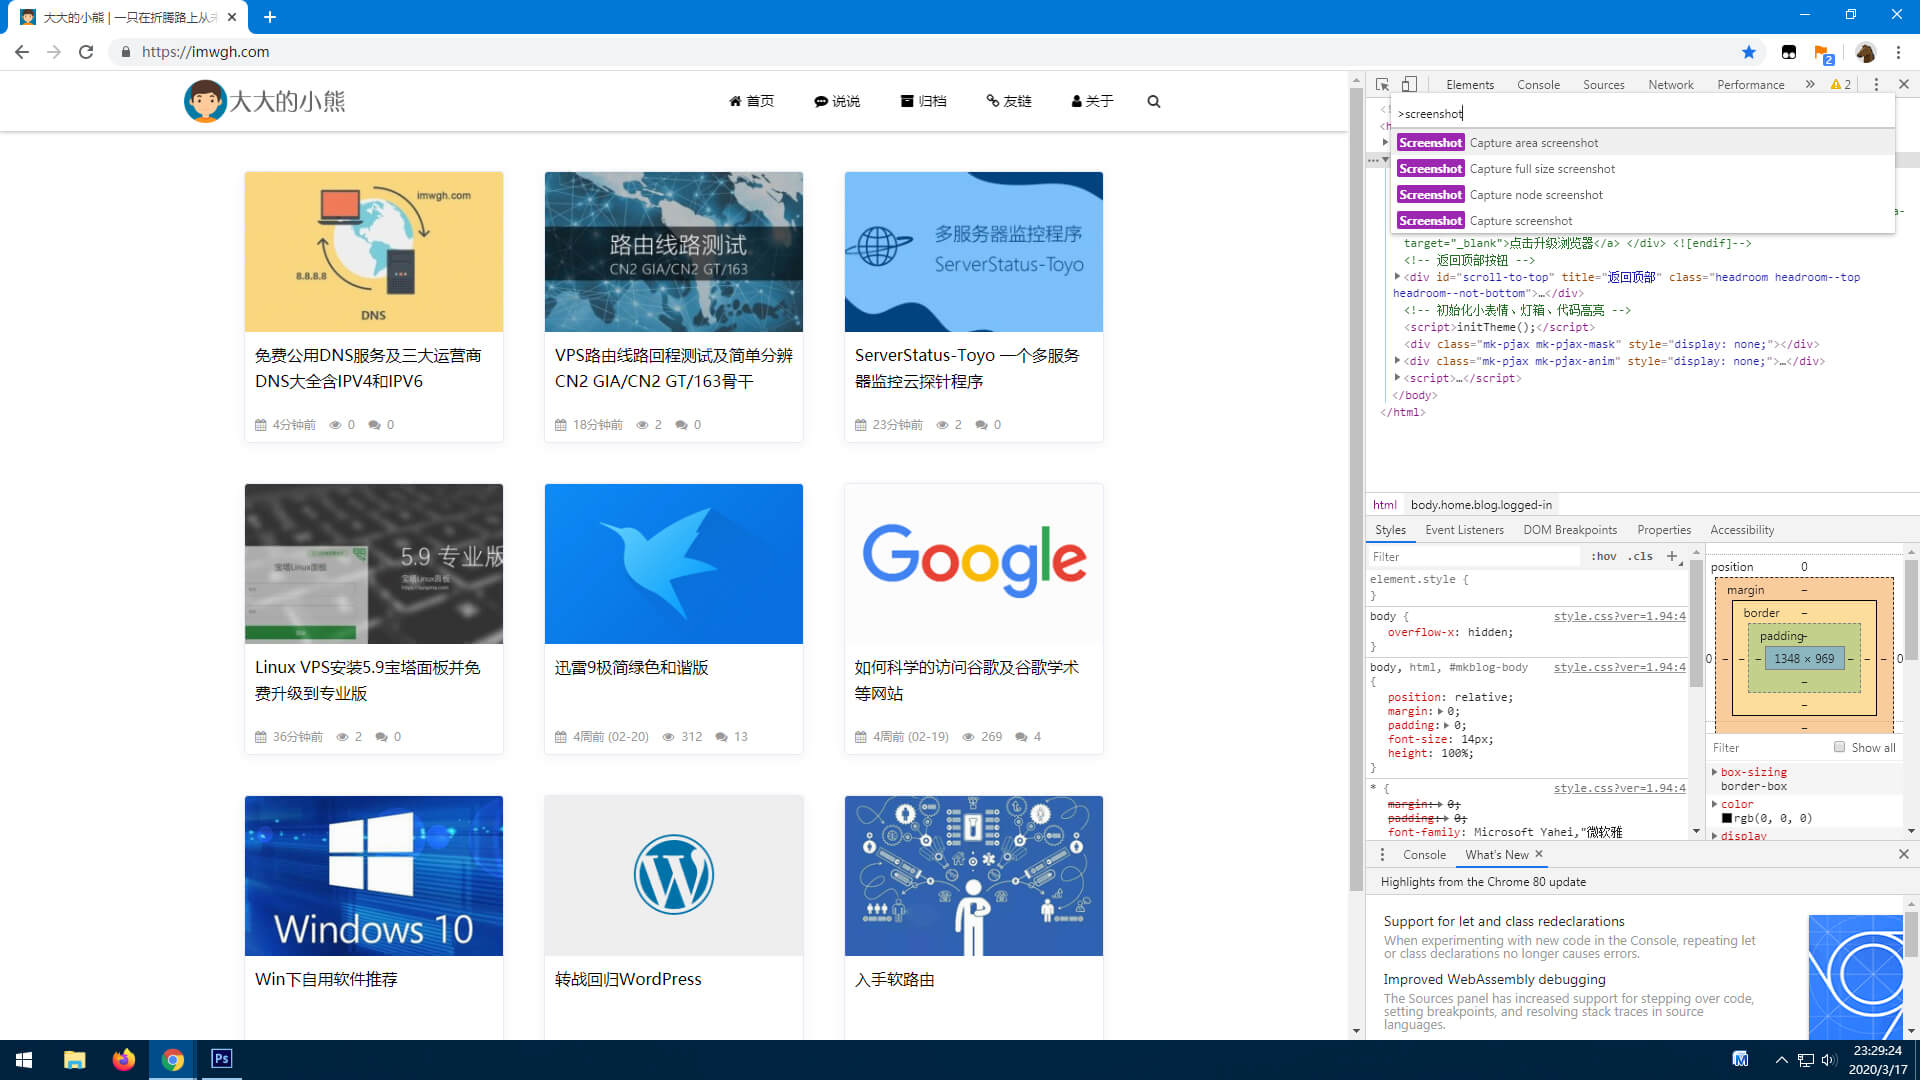Expand the computed color property
The width and height of the screenshot is (1920, 1080).
tap(1715, 804)
